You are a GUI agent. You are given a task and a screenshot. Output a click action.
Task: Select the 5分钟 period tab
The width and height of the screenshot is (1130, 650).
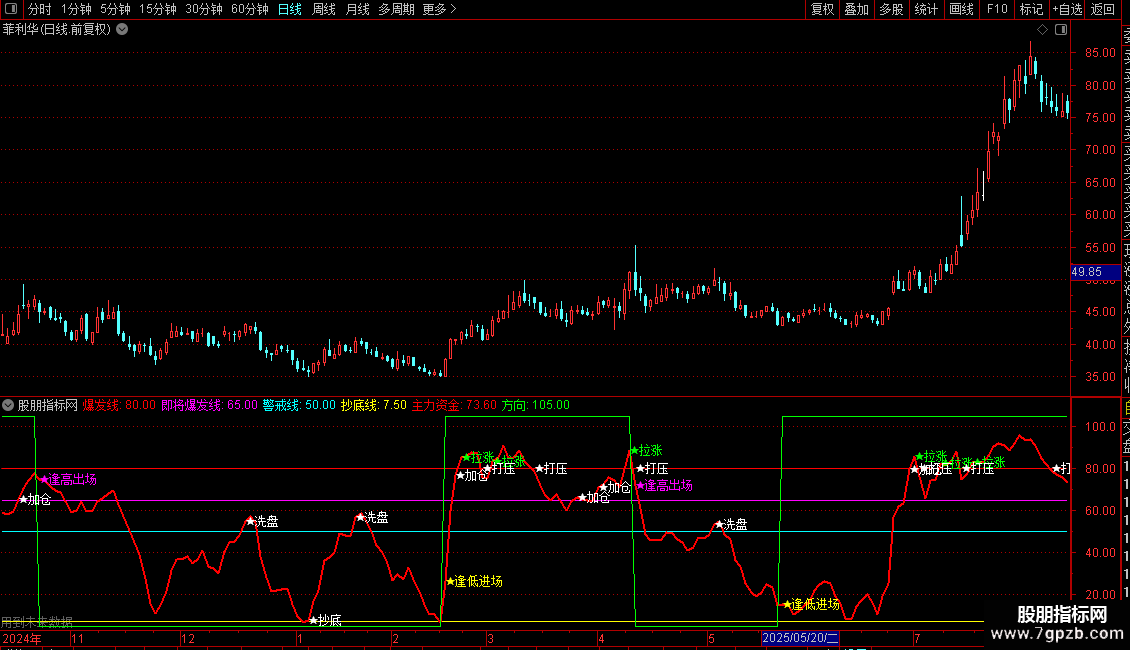(115, 9)
